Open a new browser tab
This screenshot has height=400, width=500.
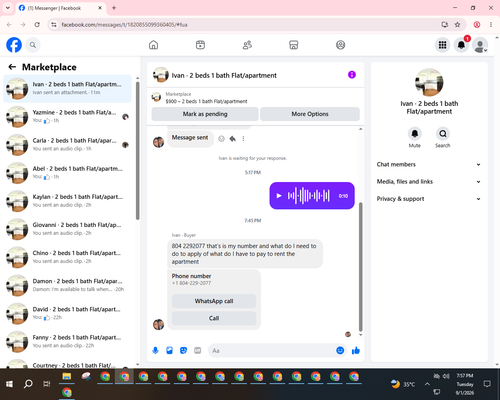114,8
